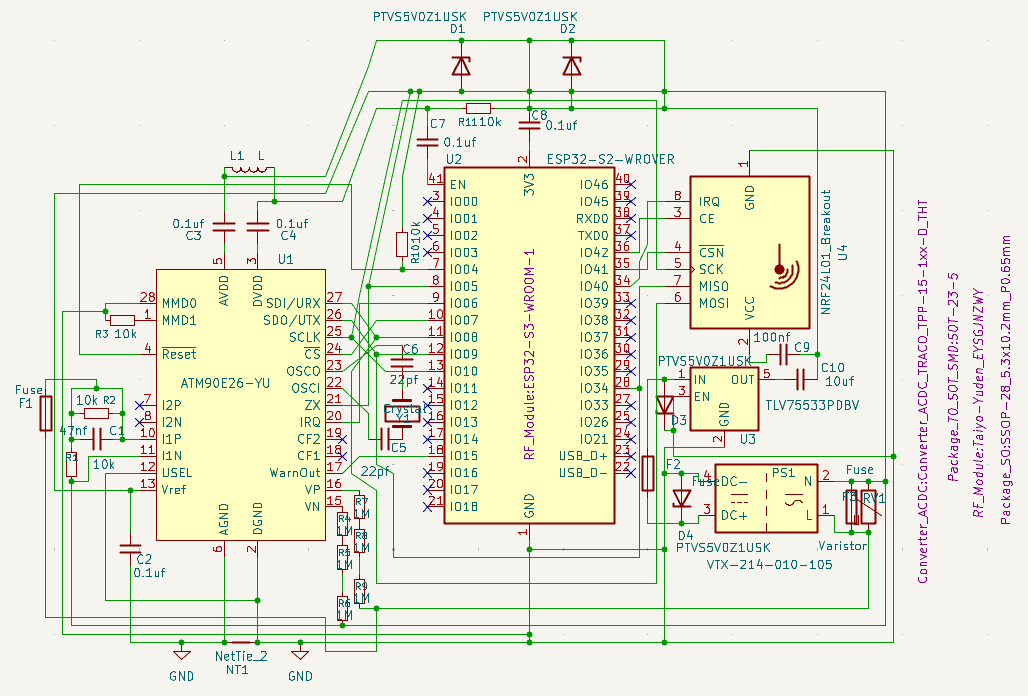The height and width of the screenshot is (696, 1028).
Task: Select the MISO pin label on U4
Action: click(713, 286)
